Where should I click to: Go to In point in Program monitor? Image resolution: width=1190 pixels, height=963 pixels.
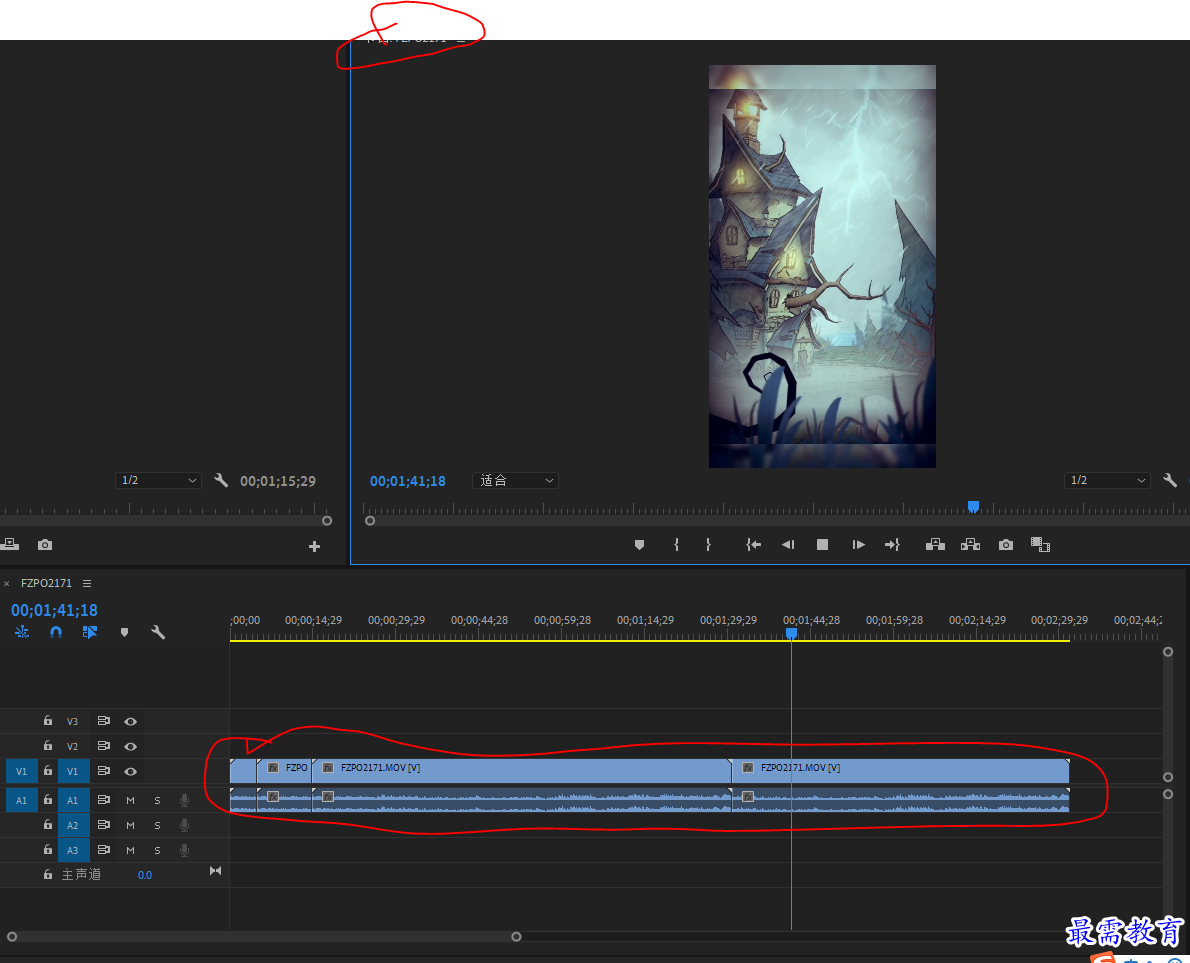point(753,545)
